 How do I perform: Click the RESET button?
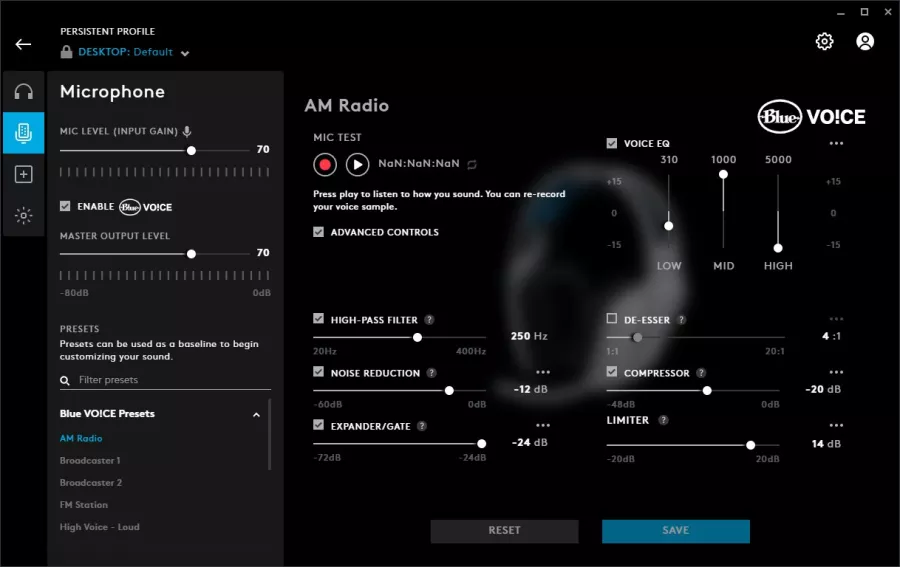tap(505, 531)
